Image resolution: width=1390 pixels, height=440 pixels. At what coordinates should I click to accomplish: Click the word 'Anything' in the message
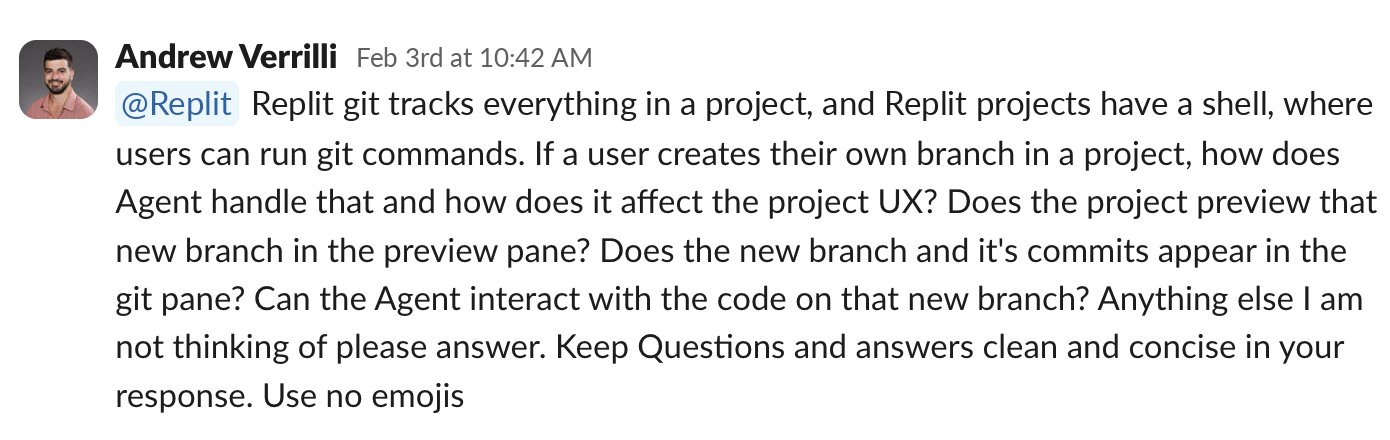click(1148, 299)
